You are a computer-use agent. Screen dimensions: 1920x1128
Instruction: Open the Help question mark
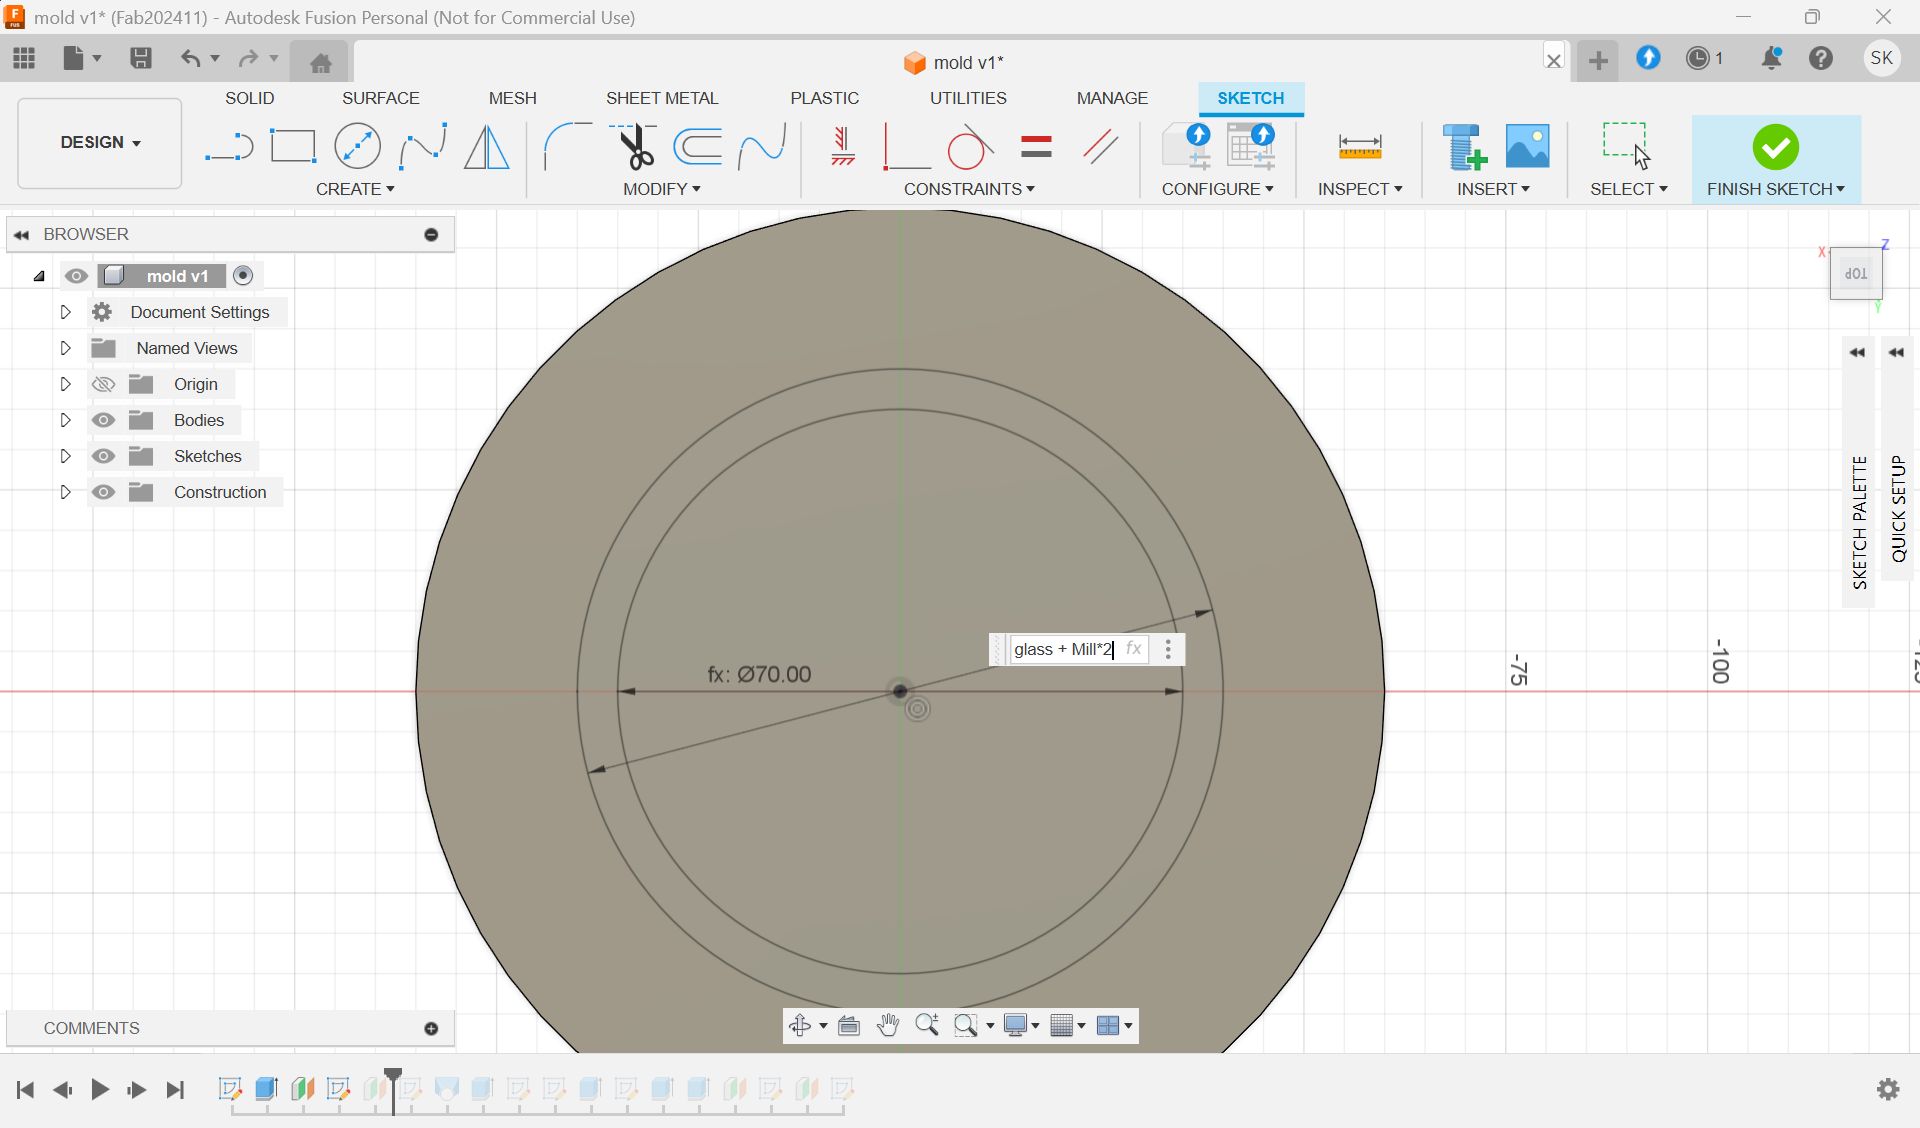(x=1821, y=58)
